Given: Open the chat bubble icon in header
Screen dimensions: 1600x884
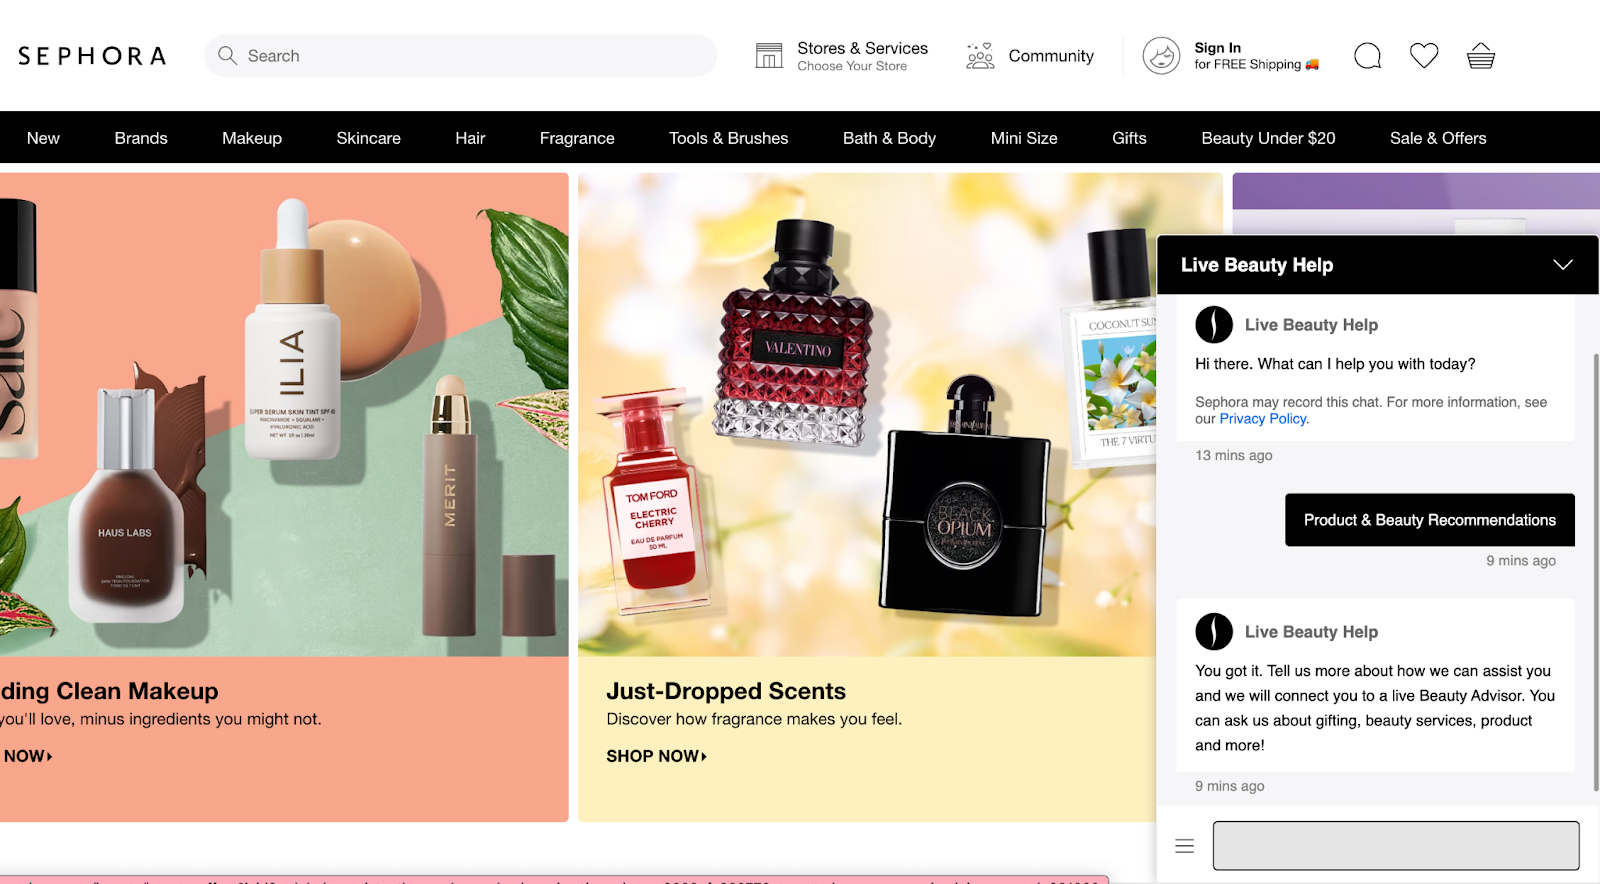Looking at the screenshot, I should pyautogui.click(x=1367, y=56).
